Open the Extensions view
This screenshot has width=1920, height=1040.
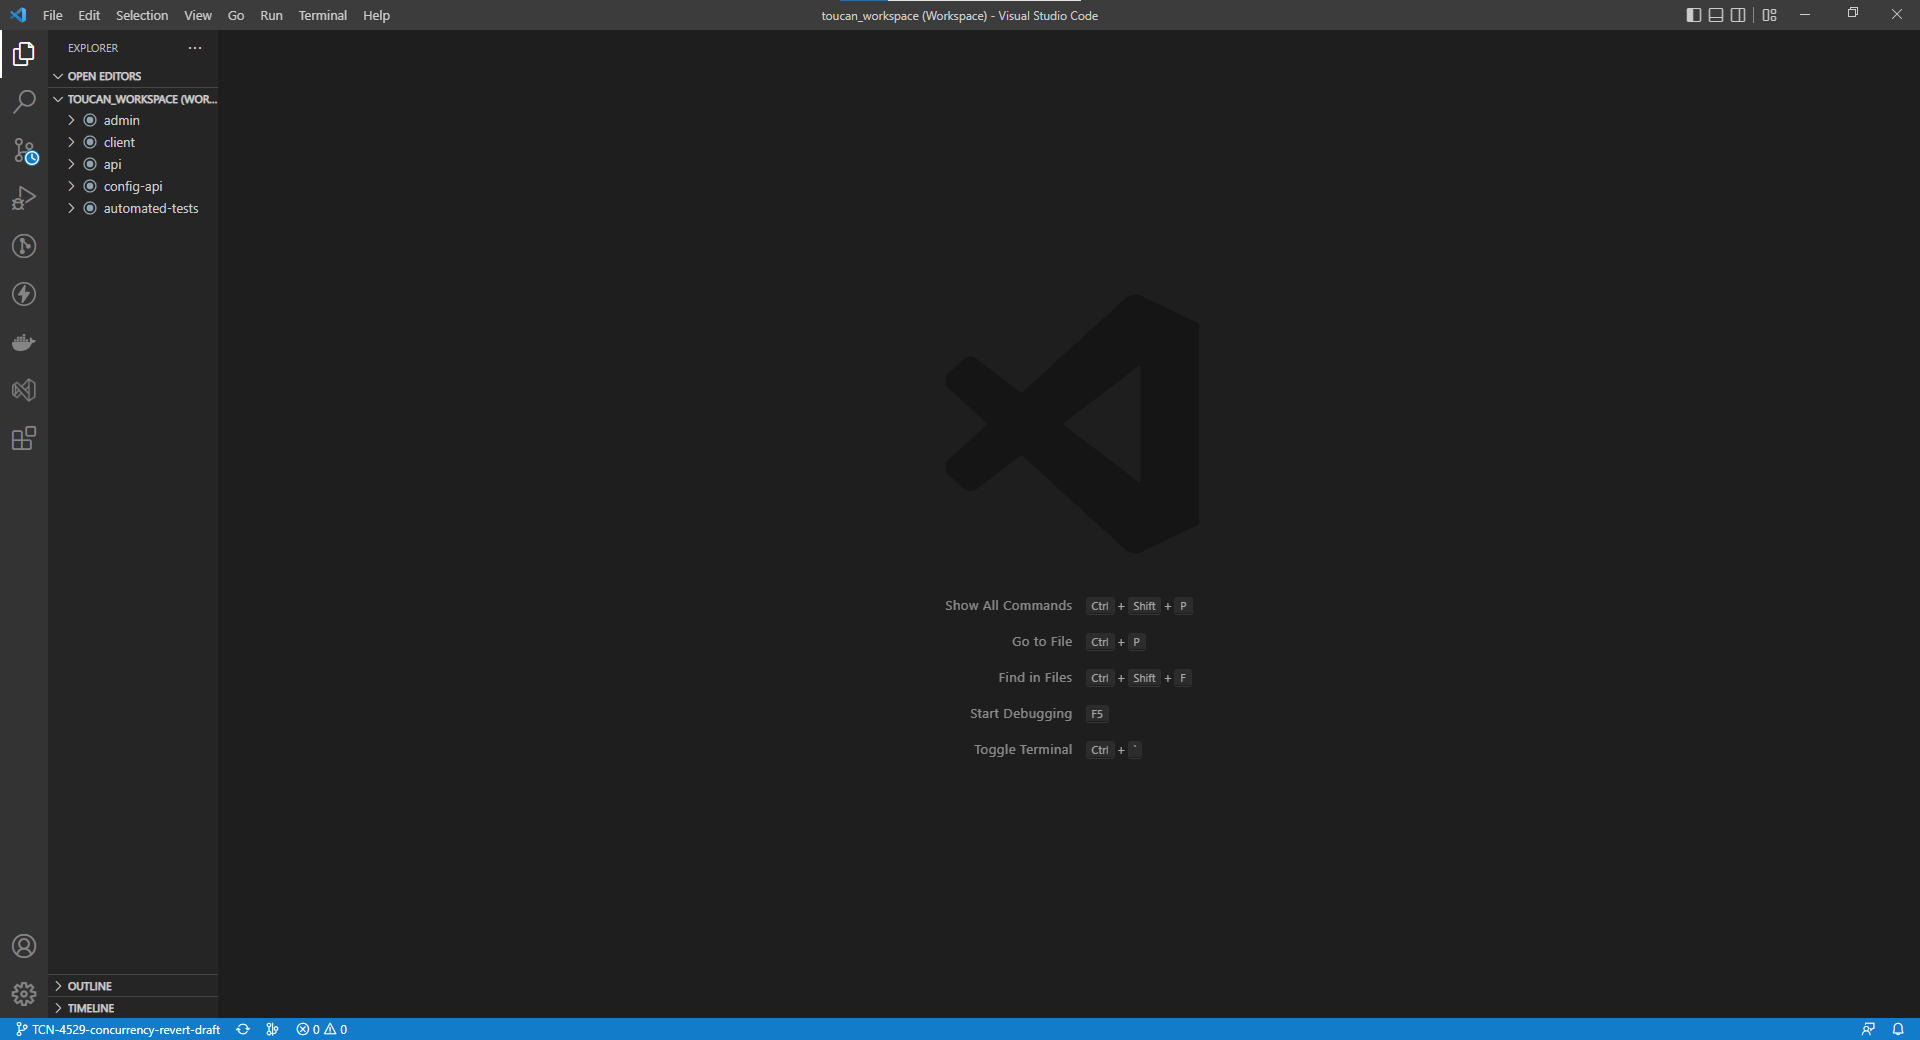24,438
